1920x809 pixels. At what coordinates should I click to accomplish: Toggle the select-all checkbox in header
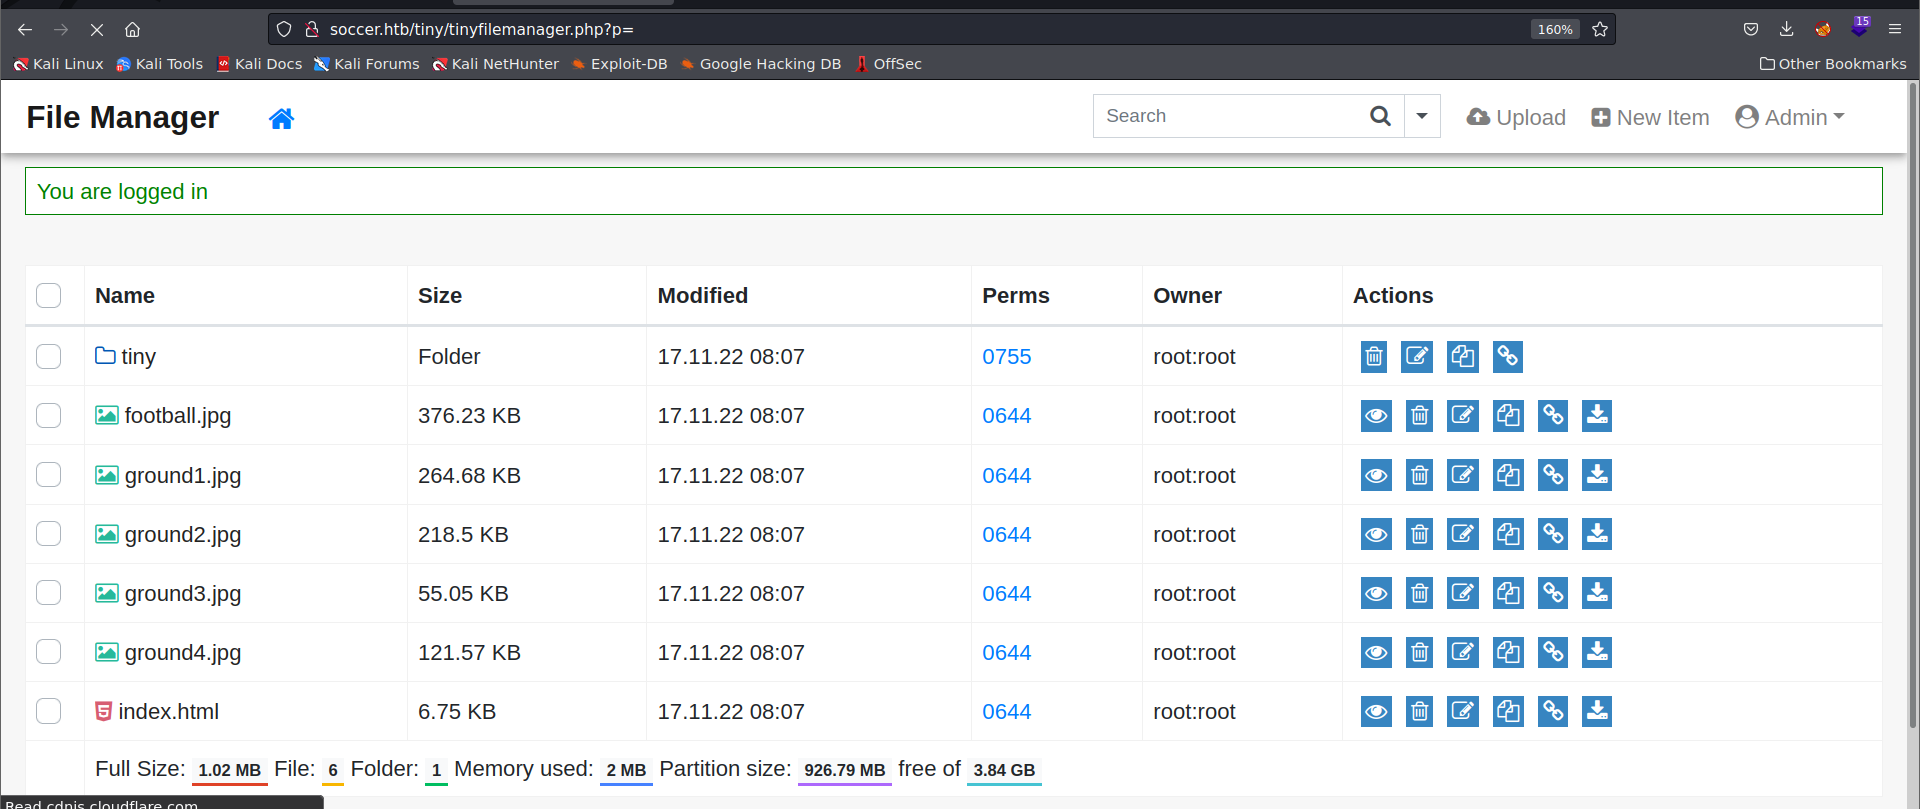[x=48, y=295]
